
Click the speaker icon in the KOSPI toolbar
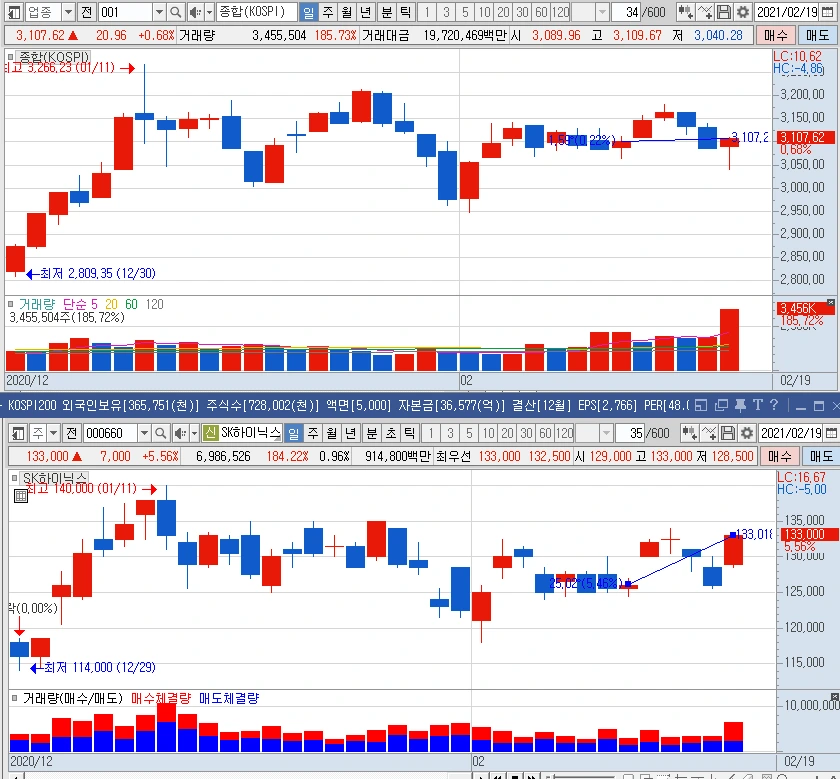(x=195, y=12)
